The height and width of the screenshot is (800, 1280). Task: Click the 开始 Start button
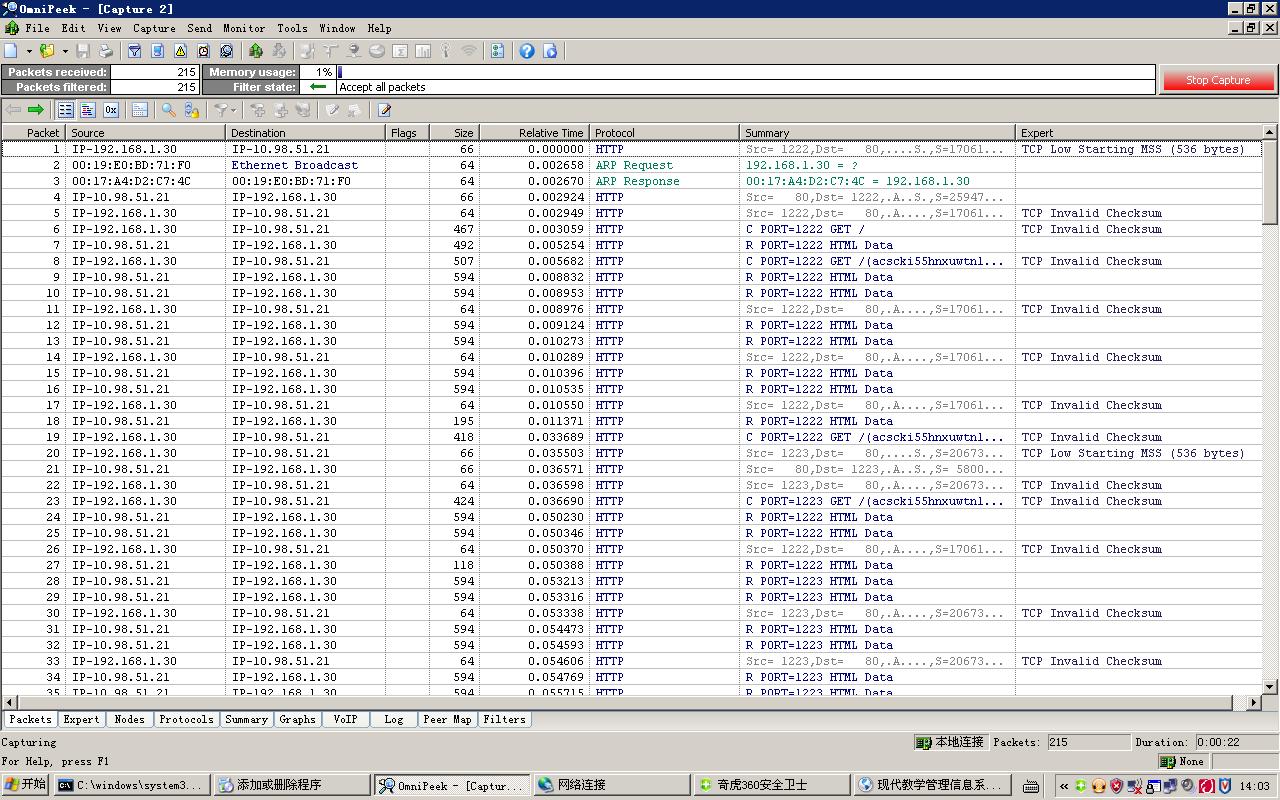[26, 785]
